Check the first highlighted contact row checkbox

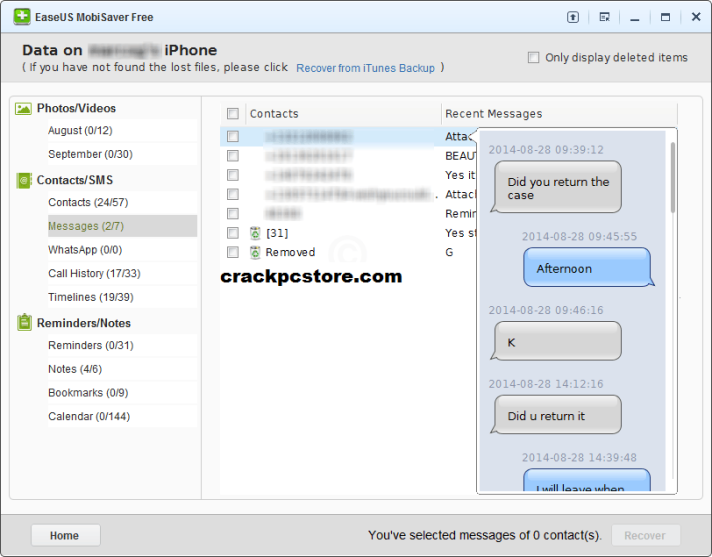click(x=233, y=136)
